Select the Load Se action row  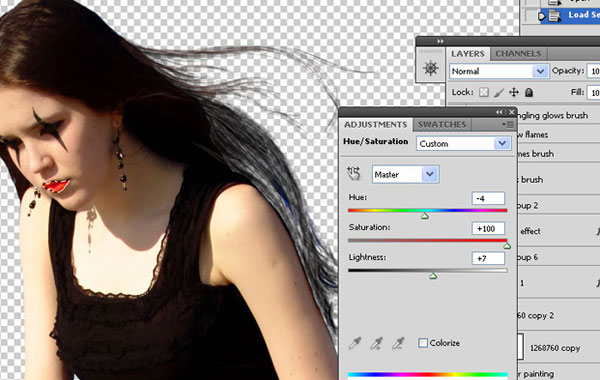tap(570, 16)
